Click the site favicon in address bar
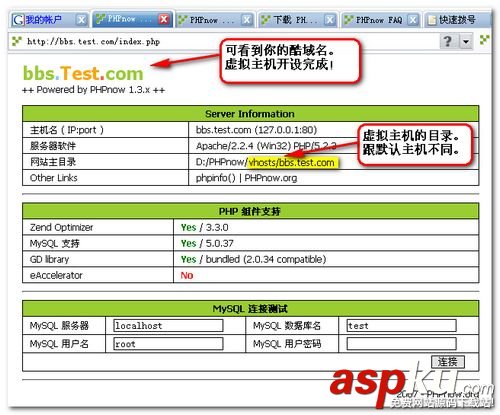Screen dimensions: 500x415 [17, 41]
